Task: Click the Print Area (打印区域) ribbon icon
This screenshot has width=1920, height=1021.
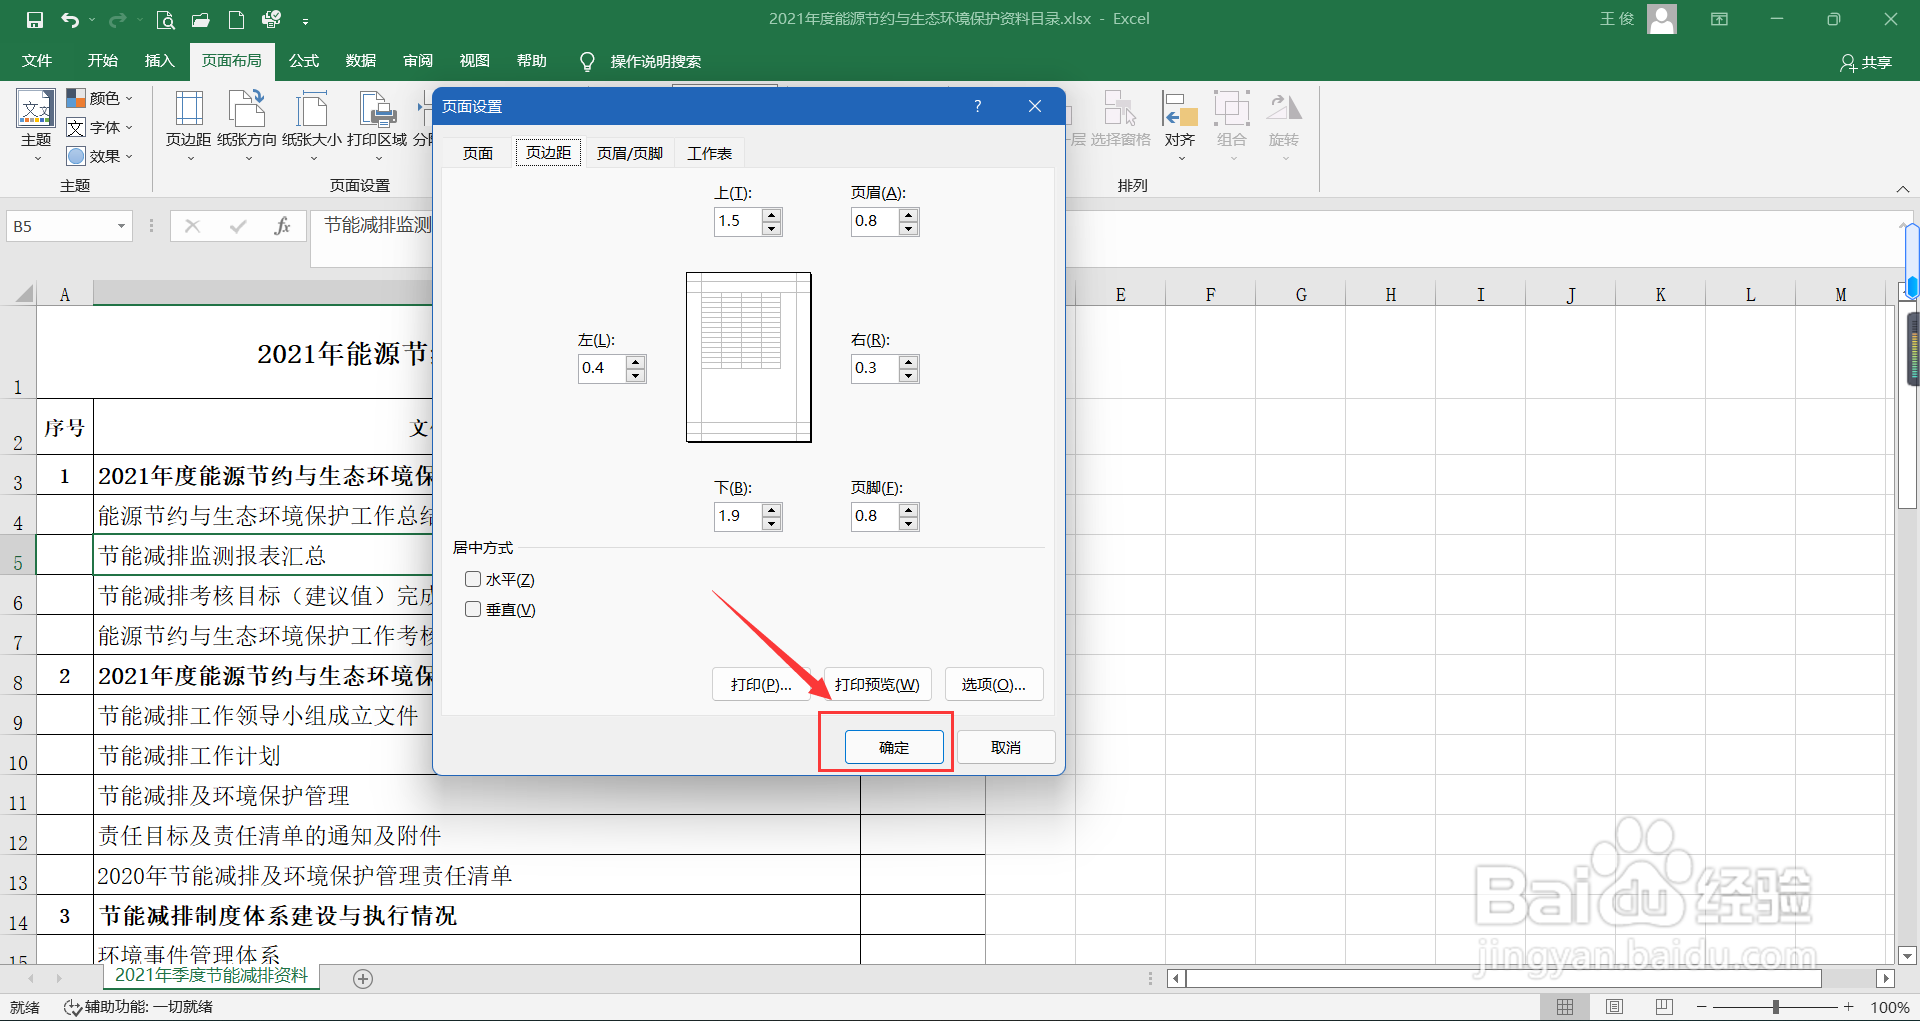Action: tap(377, 109)
